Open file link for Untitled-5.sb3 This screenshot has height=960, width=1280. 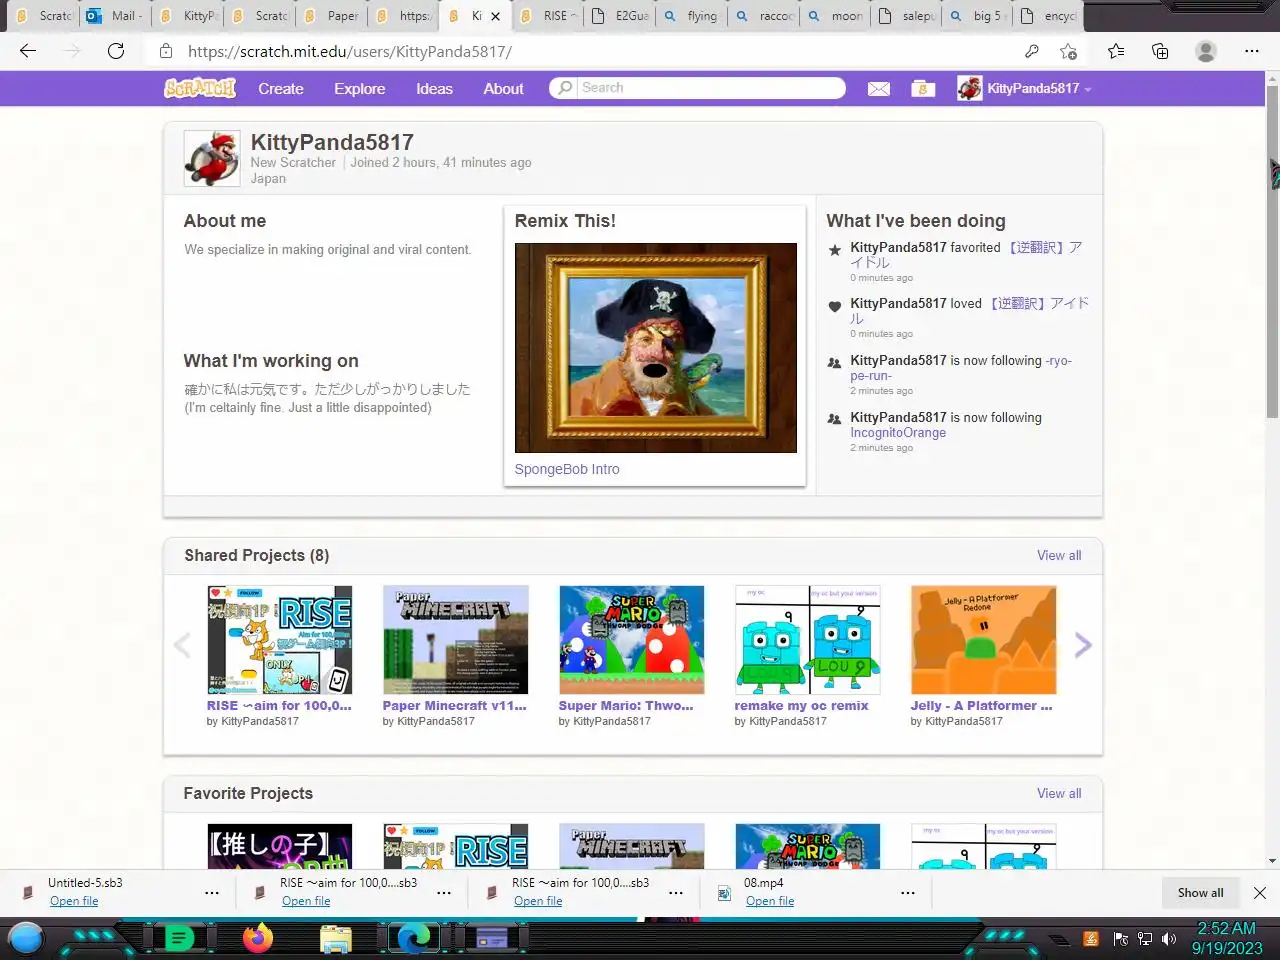point(74,901)
